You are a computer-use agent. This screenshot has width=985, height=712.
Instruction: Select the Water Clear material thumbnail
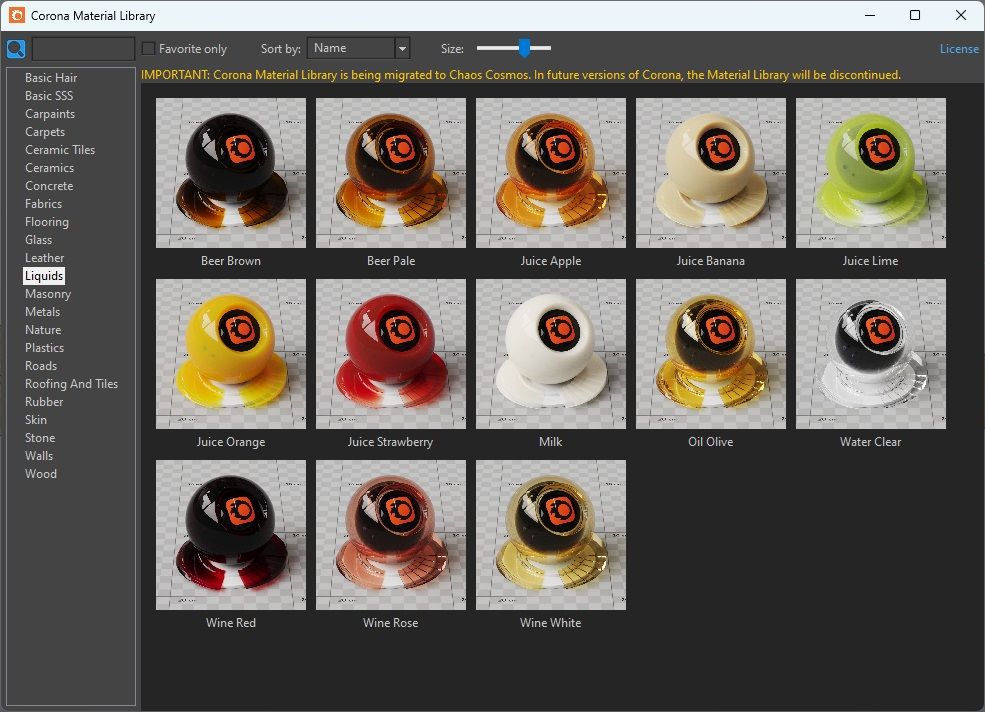click(871, 354)
